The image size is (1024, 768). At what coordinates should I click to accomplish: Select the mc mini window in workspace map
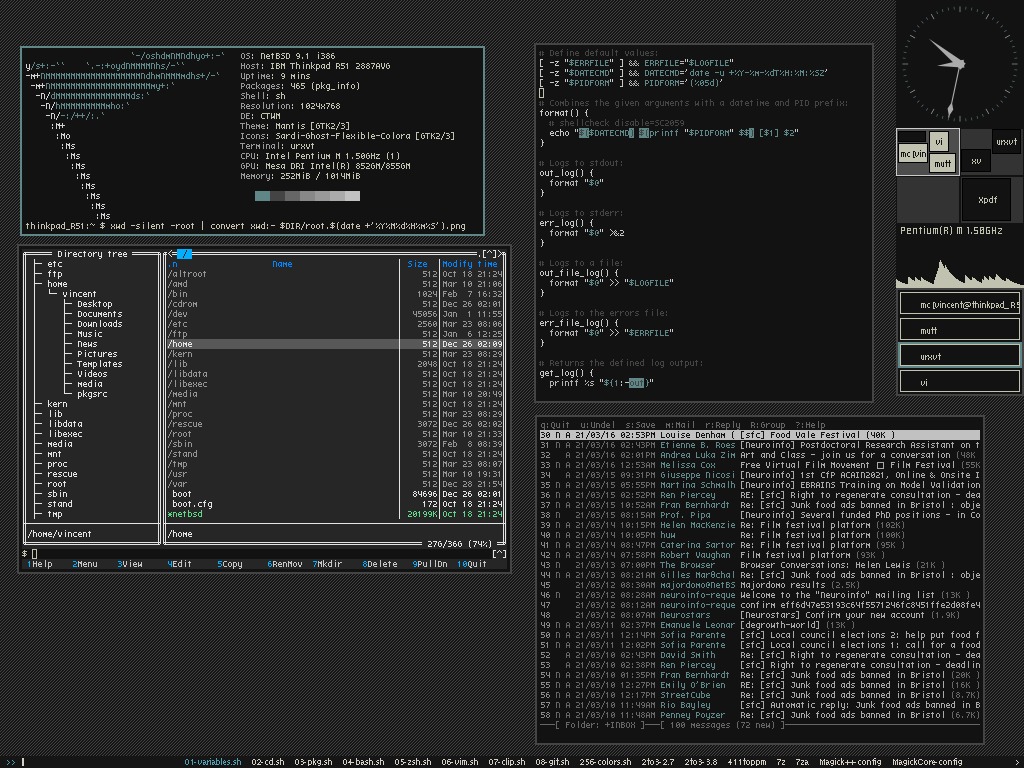(x=913, y=154)
